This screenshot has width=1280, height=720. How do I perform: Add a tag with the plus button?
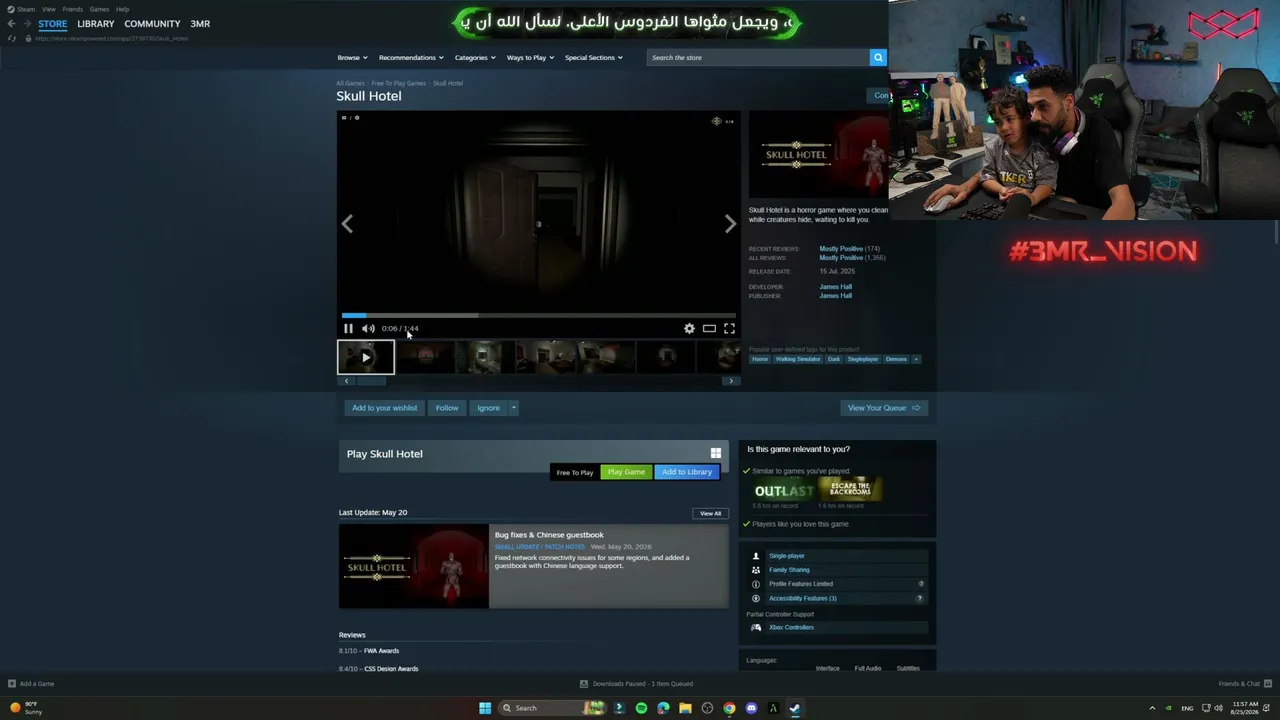[916, 359]
